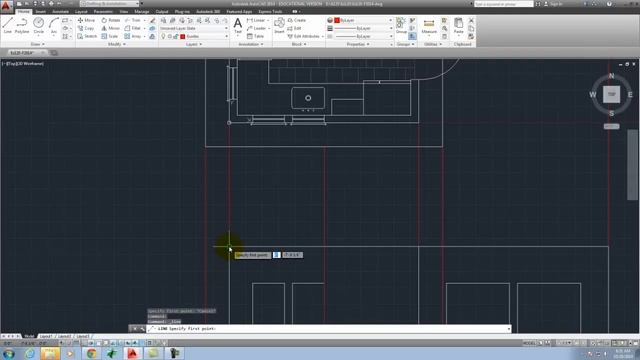Activate the Rotate command
This screenshot has height=360, width=640.
tap(111, 20)
